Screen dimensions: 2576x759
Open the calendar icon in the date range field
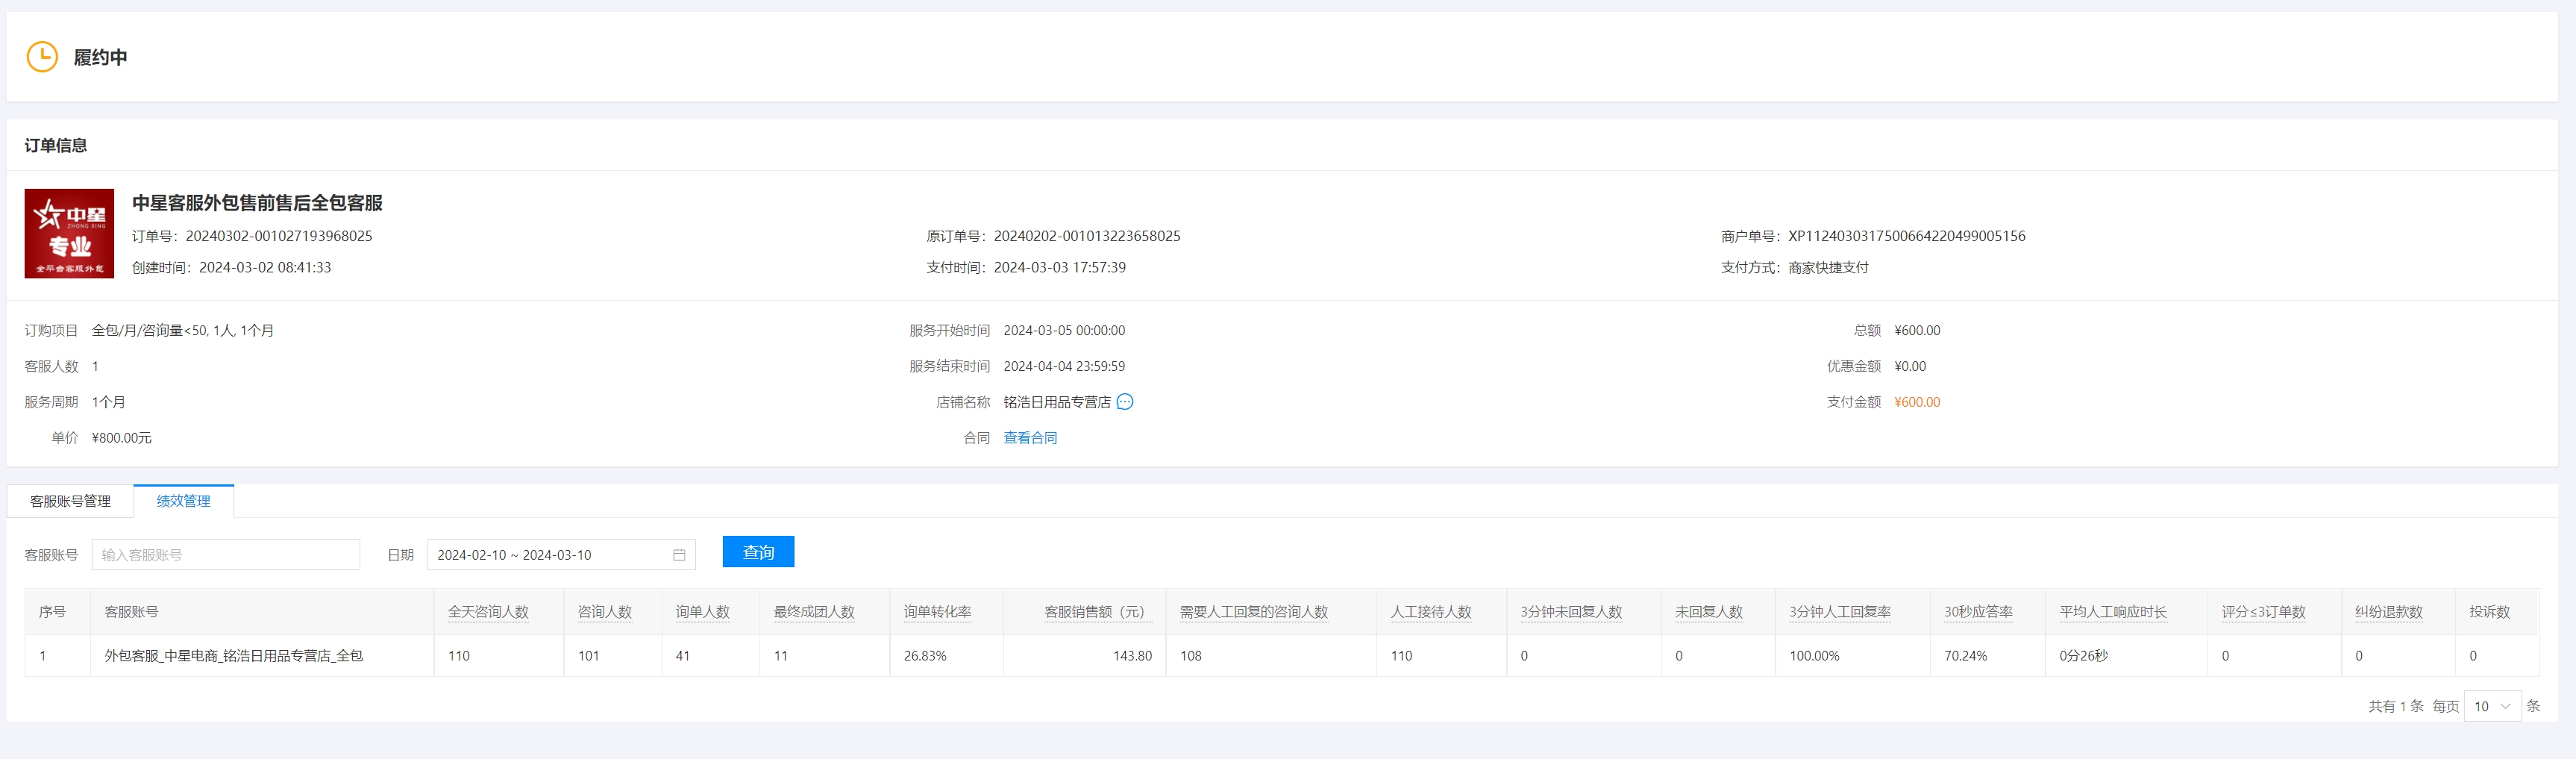[679, 555]
